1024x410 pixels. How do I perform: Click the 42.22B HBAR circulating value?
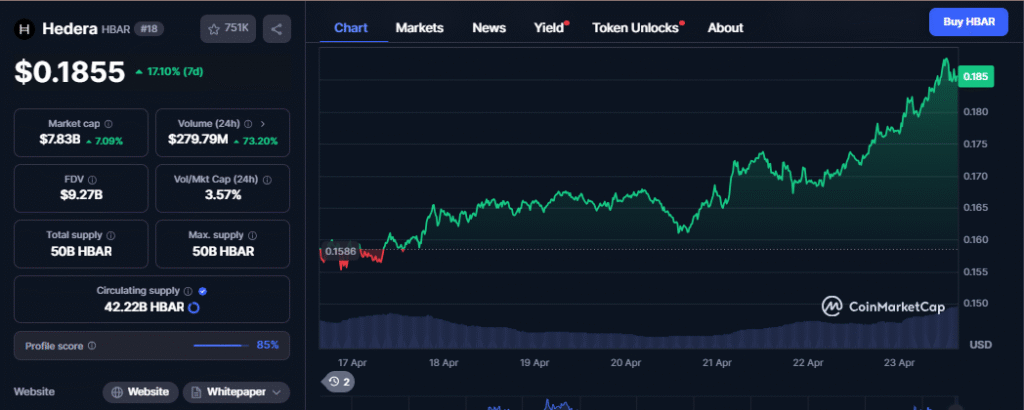144,308
